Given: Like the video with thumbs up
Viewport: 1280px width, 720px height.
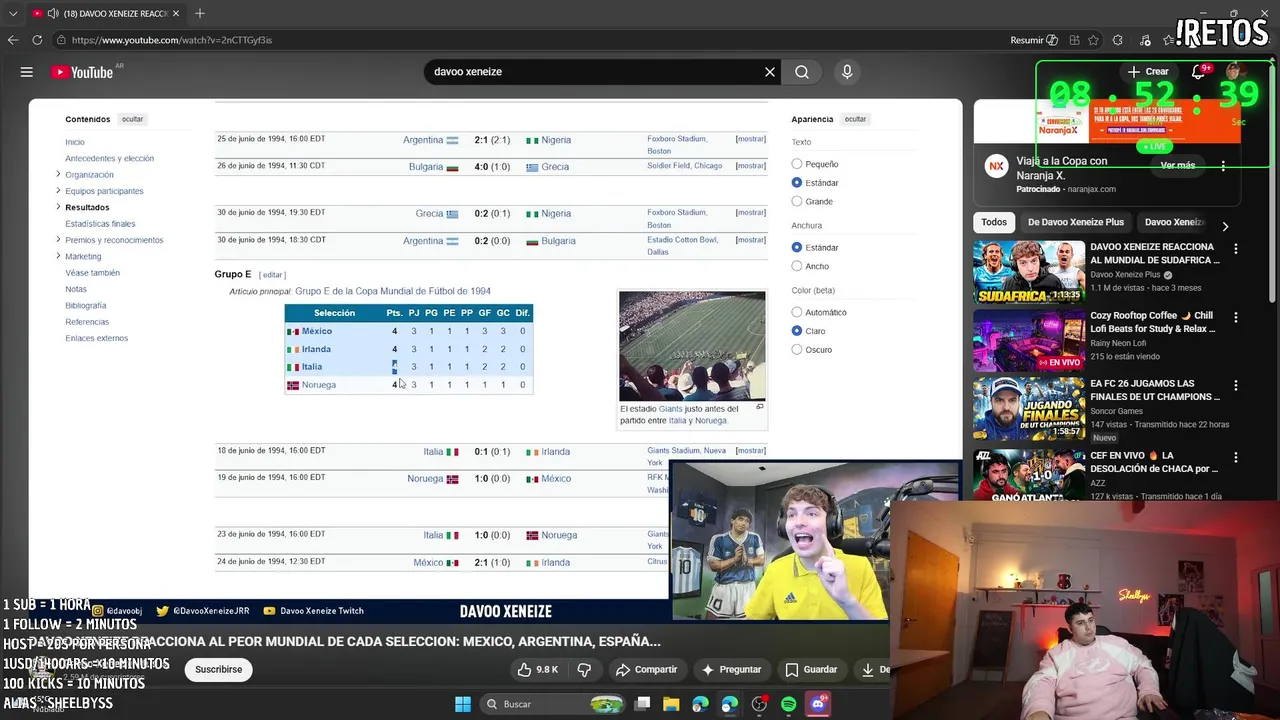Looking at the screenshot, I should pyautogui.click(x=538, y=670).
